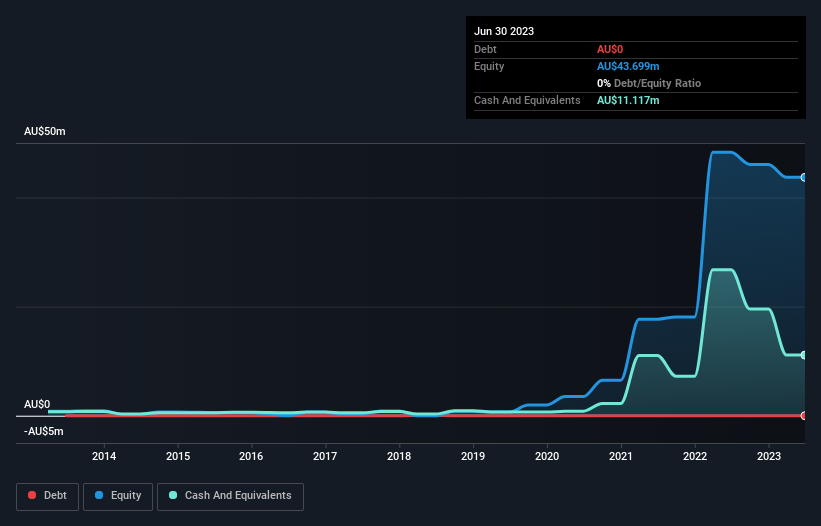The image size is (821, 526).
Task: Click the Equity row label in tooltip
Action: [x=489, y=66]
